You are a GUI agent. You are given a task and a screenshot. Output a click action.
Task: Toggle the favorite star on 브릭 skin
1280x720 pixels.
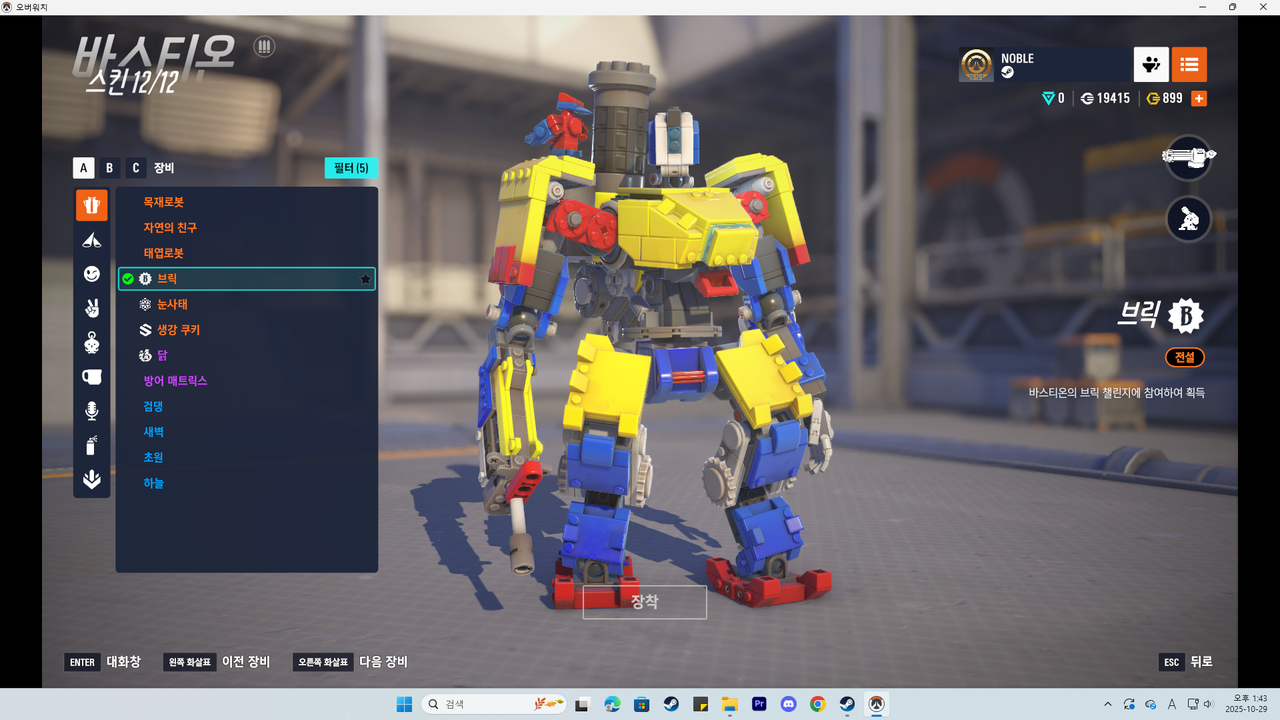[365, 279]
